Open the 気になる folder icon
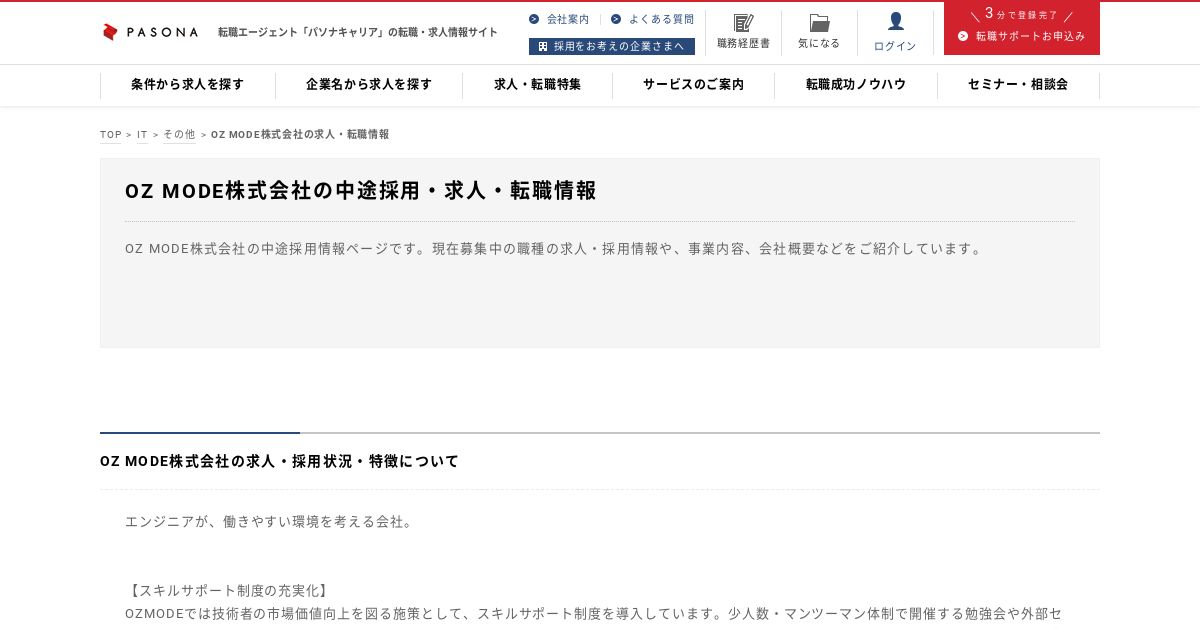1200x630 pixels. (819, 23)
